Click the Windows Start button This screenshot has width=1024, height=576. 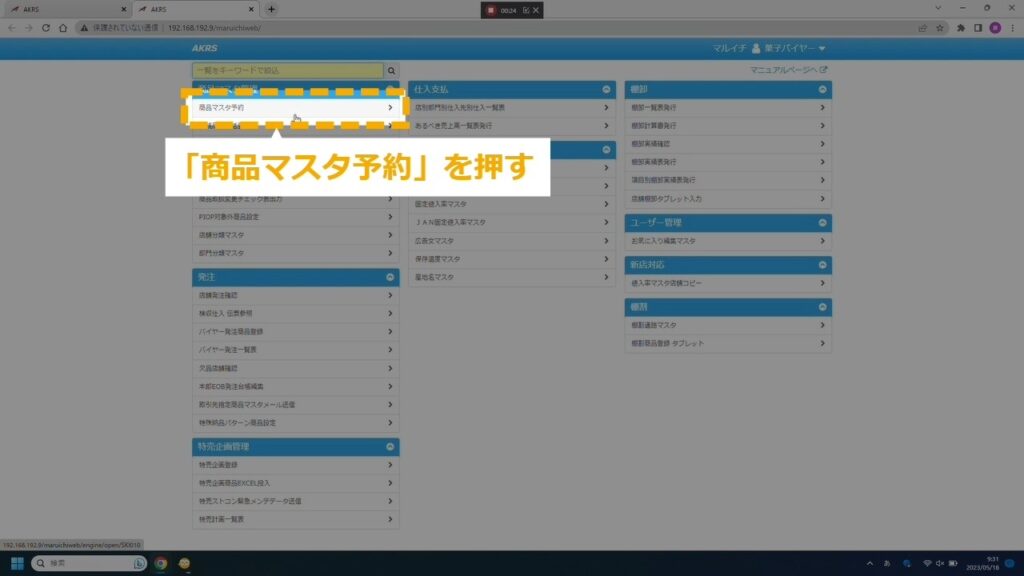[x=16, y=563]
